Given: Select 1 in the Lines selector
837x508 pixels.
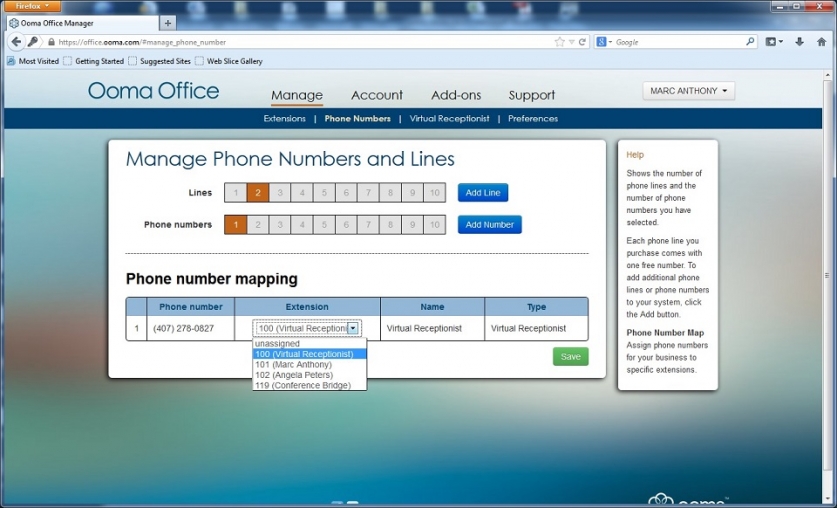Looking at the screenshot, I should click(x=235, y=193).
